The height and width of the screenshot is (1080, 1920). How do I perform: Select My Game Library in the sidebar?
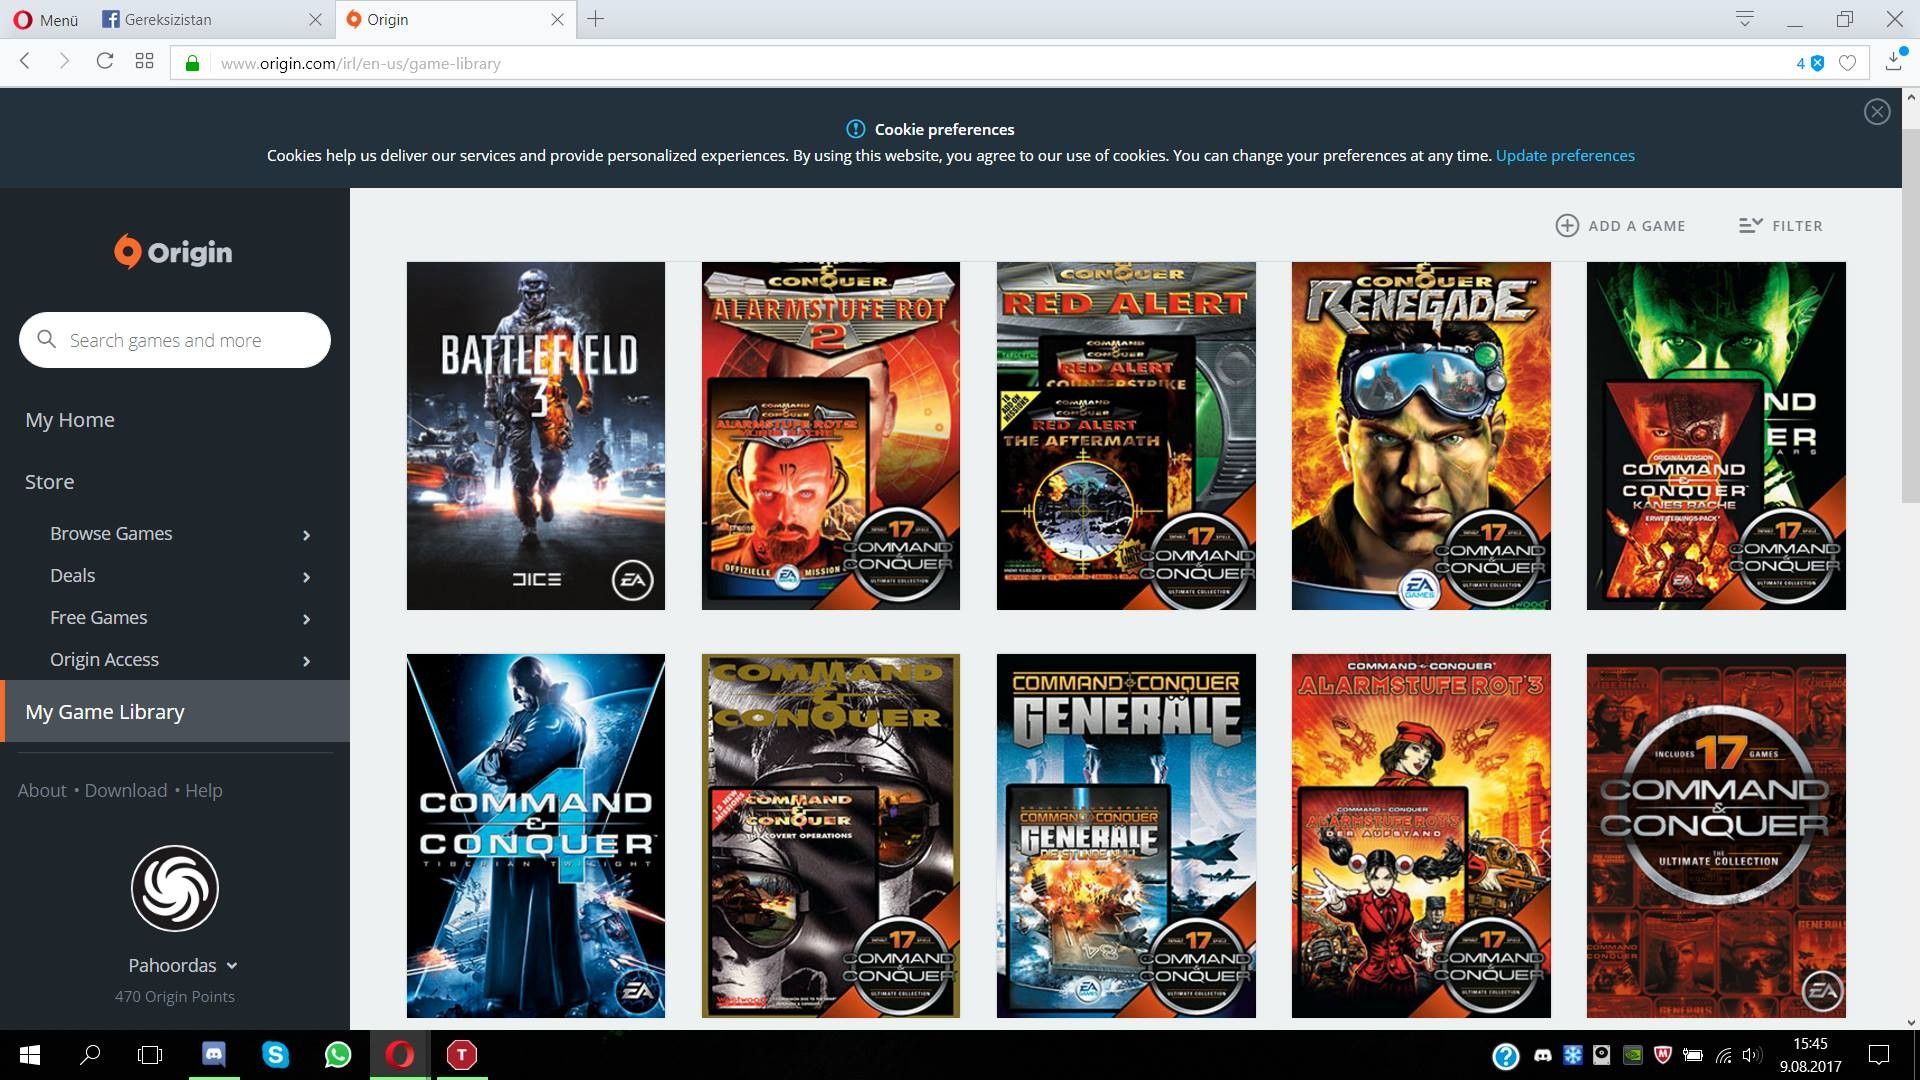pos(105,712)
